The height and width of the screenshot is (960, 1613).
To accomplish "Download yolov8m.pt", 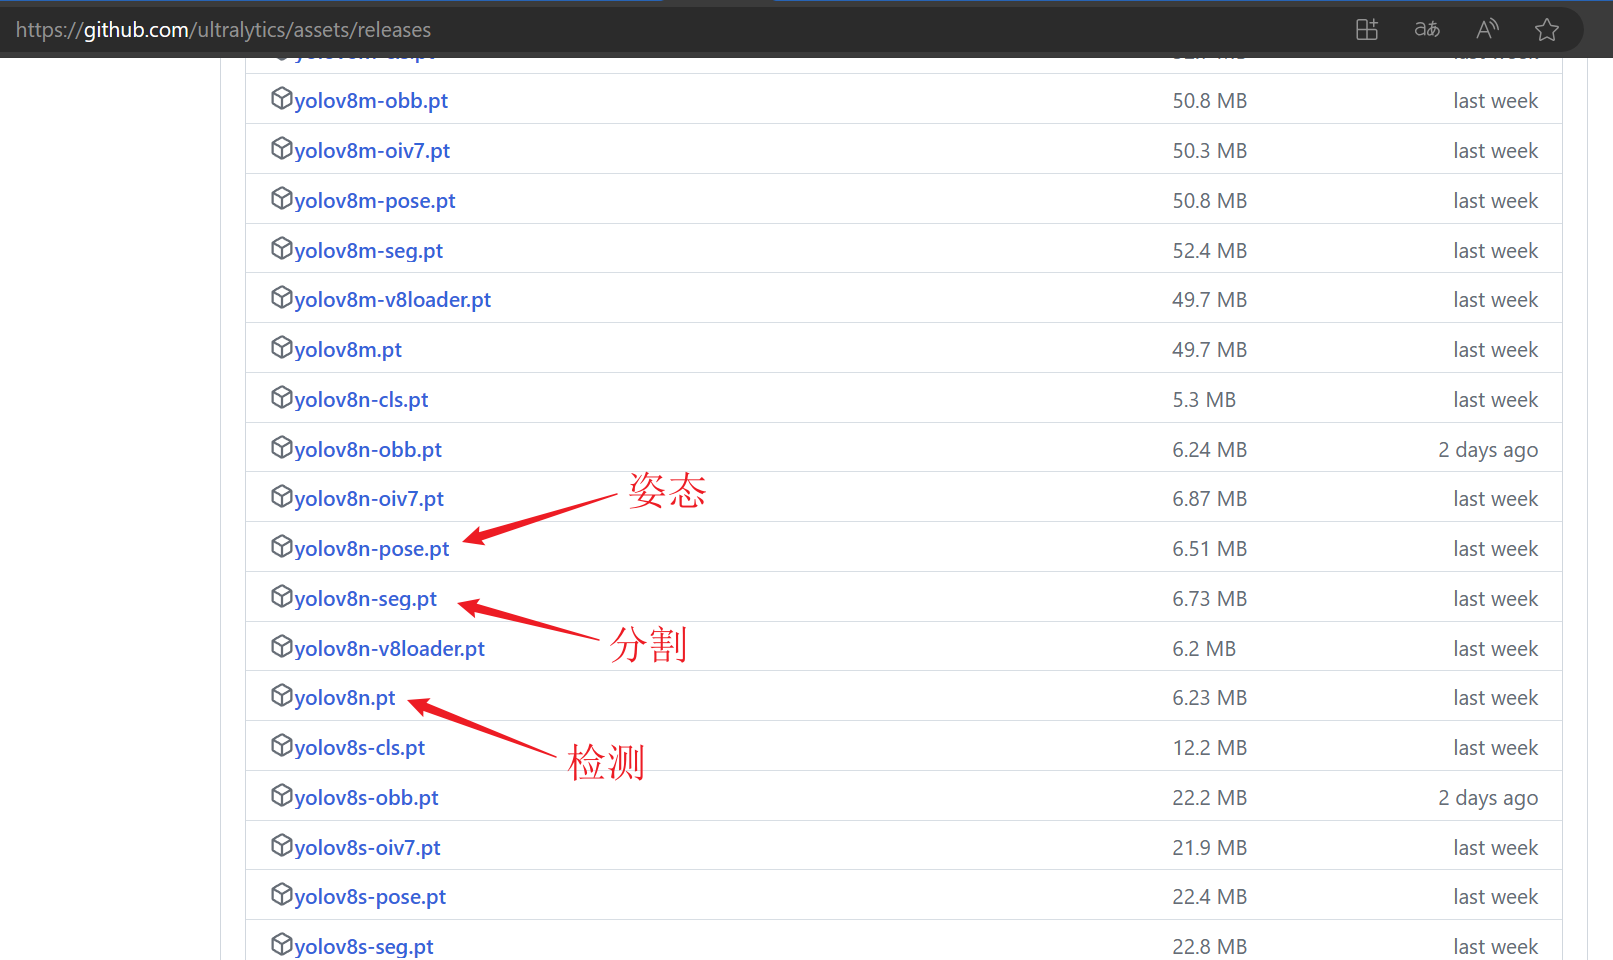I will [348, 350].
